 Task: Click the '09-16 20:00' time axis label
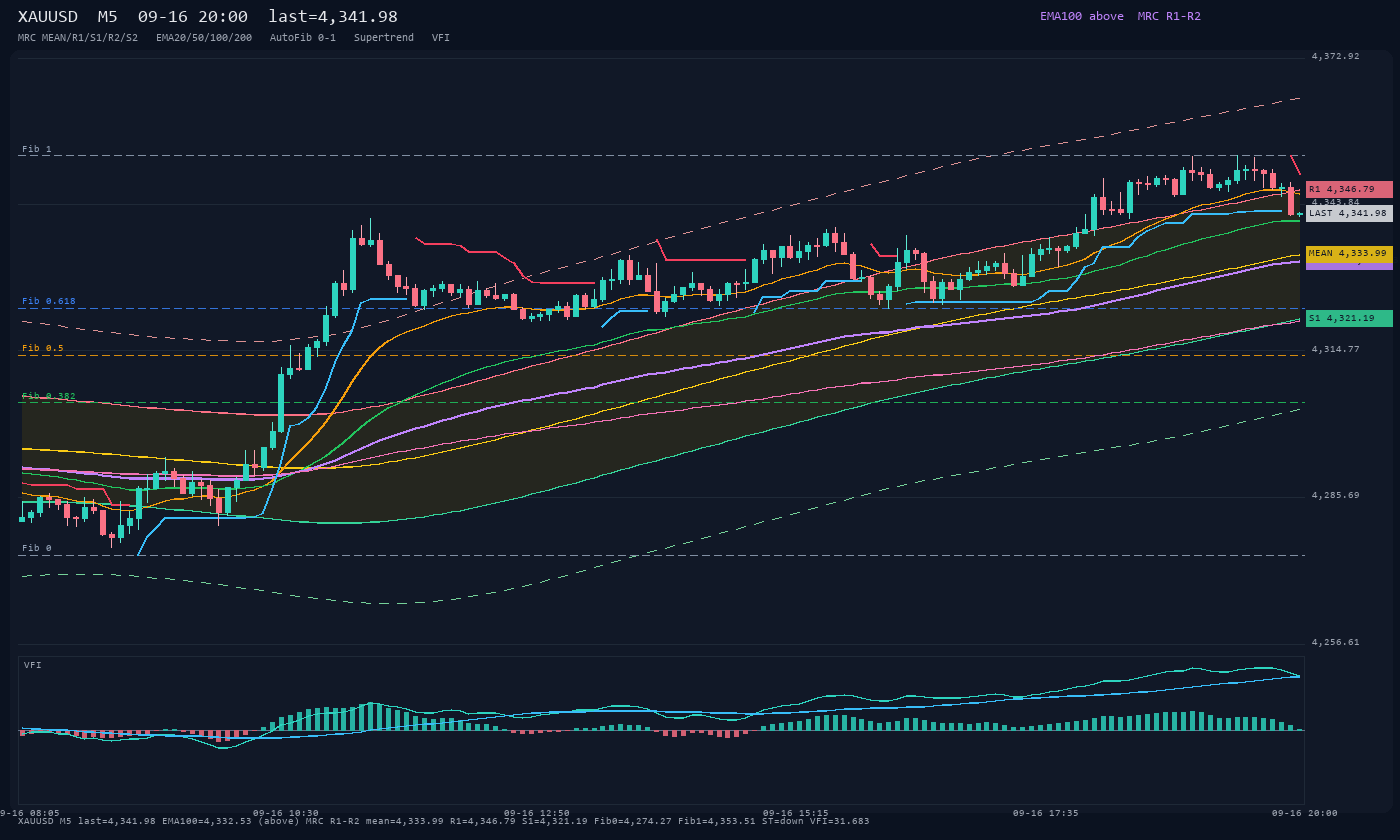1305,813
